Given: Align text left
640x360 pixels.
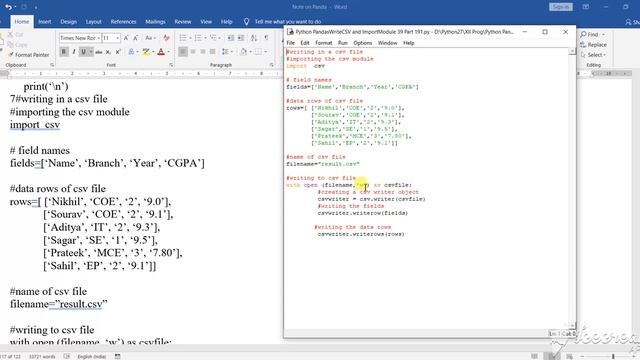Looking at the screenshot, I should pyautogui.click(x=183, y=52).
